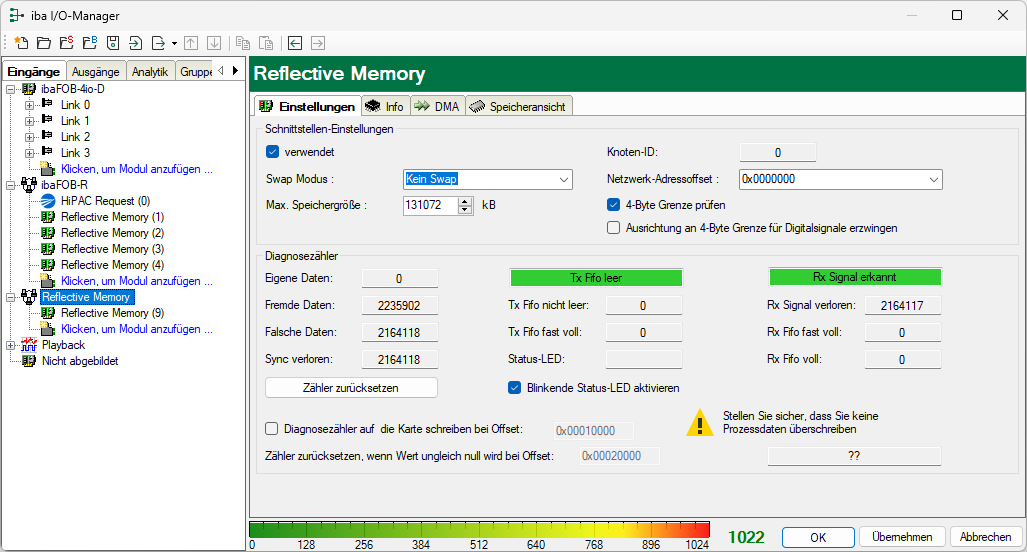
Task: Click the save configuration disk icon
Action: (112, 43)
